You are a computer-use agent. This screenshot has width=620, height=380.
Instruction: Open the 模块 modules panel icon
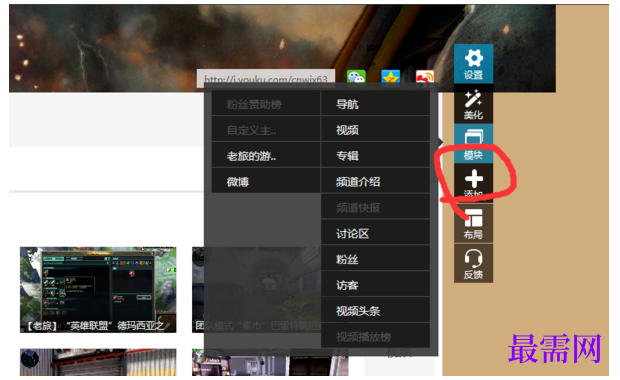(473, 144)
